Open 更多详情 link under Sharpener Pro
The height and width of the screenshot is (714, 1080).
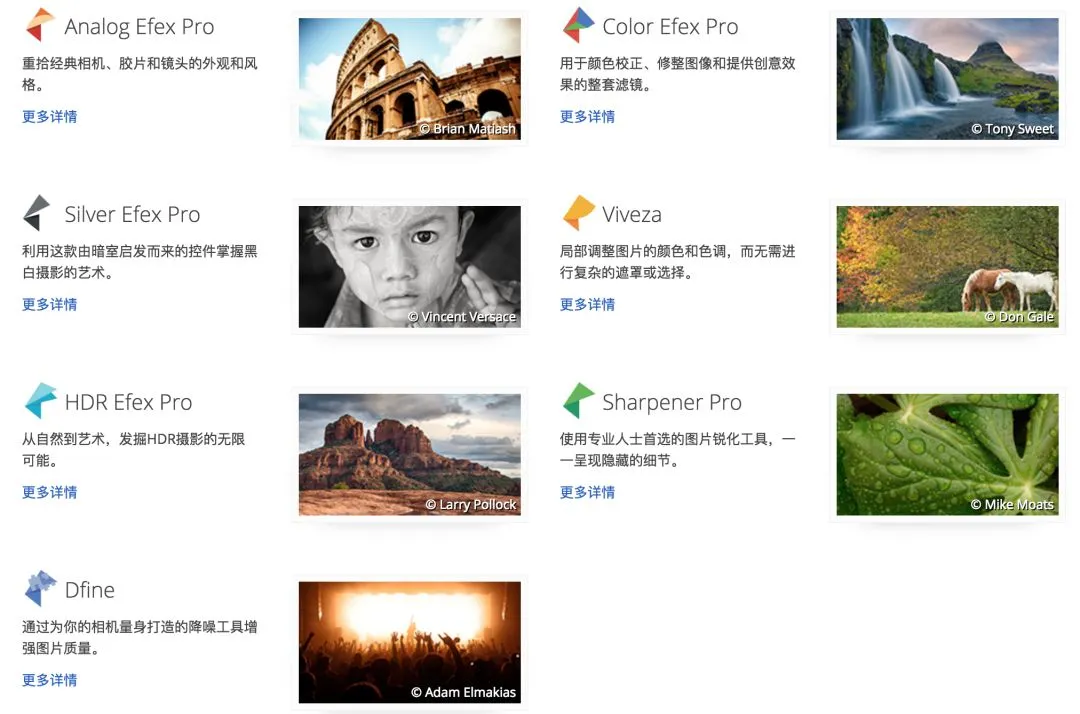587,492
